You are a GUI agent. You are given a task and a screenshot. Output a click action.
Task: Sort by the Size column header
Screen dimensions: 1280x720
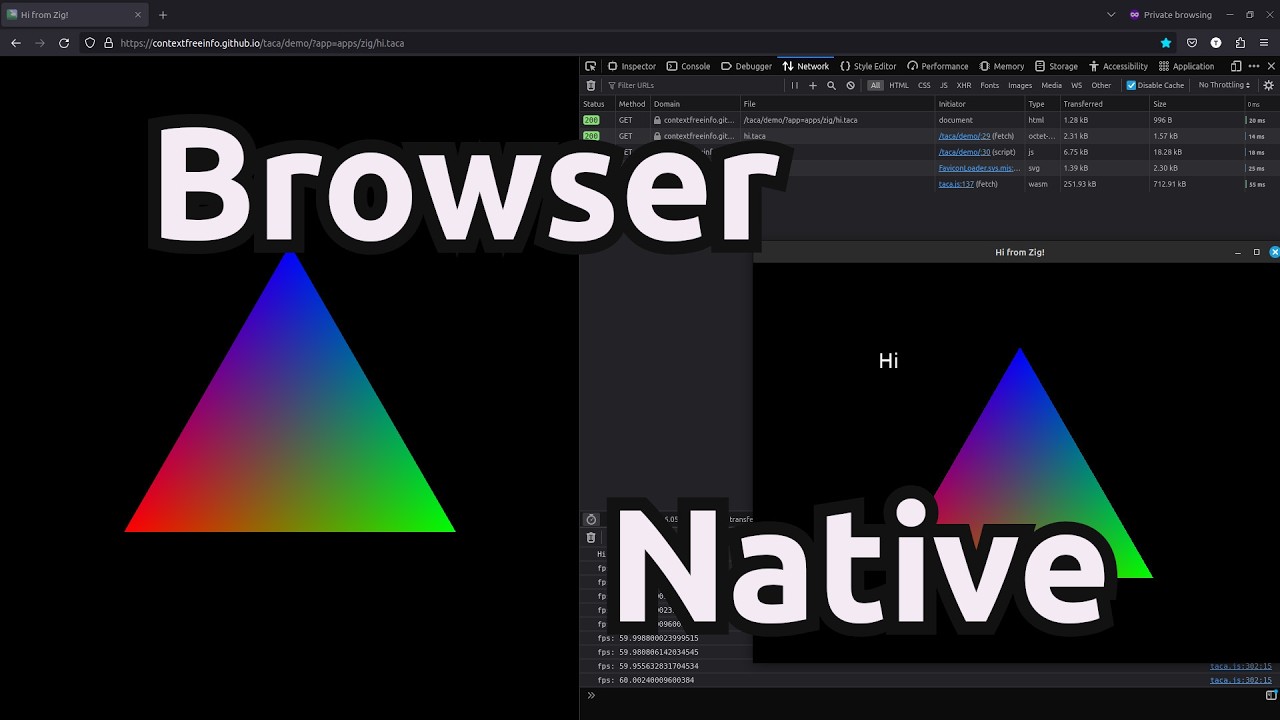click(1196, 104)
